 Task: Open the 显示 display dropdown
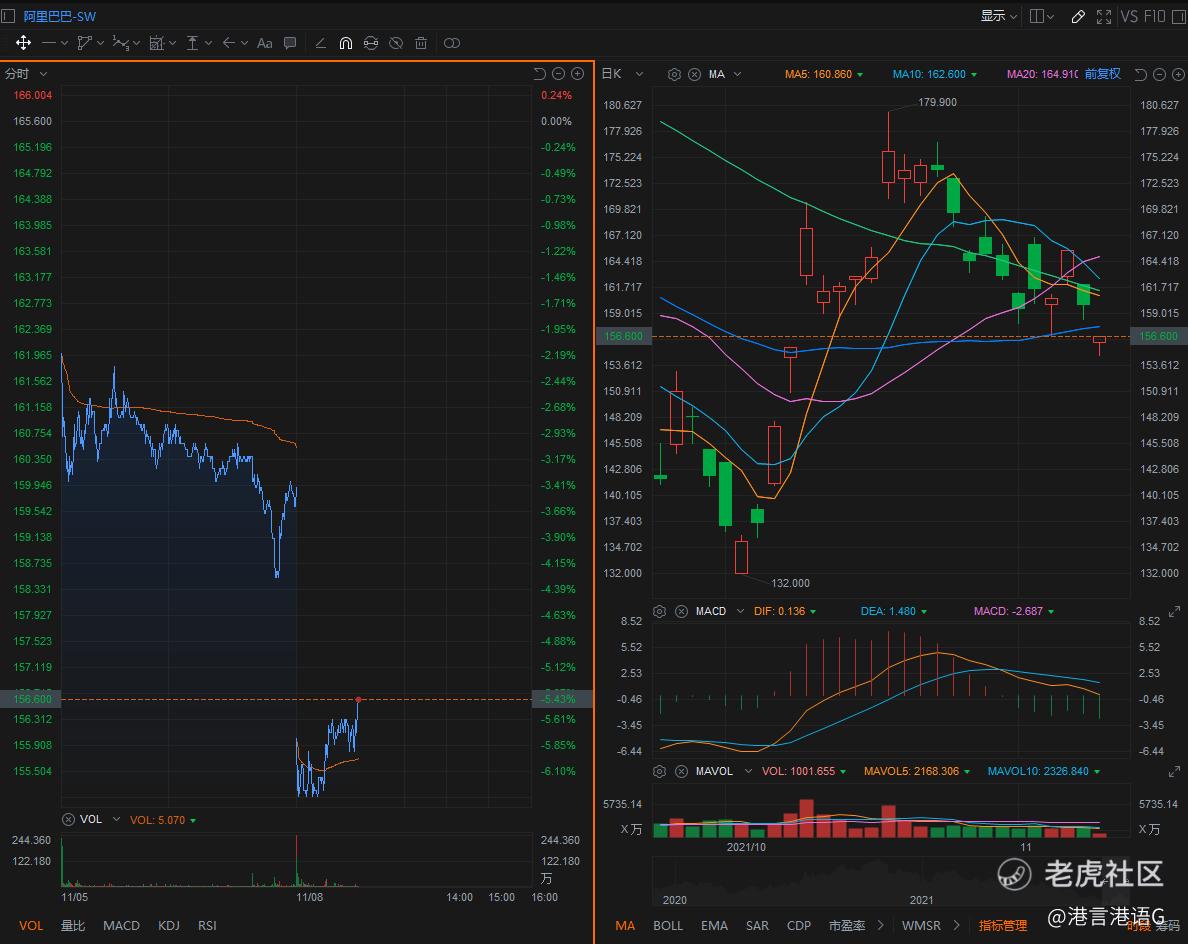pyautogui.click(x=999, y=16)
